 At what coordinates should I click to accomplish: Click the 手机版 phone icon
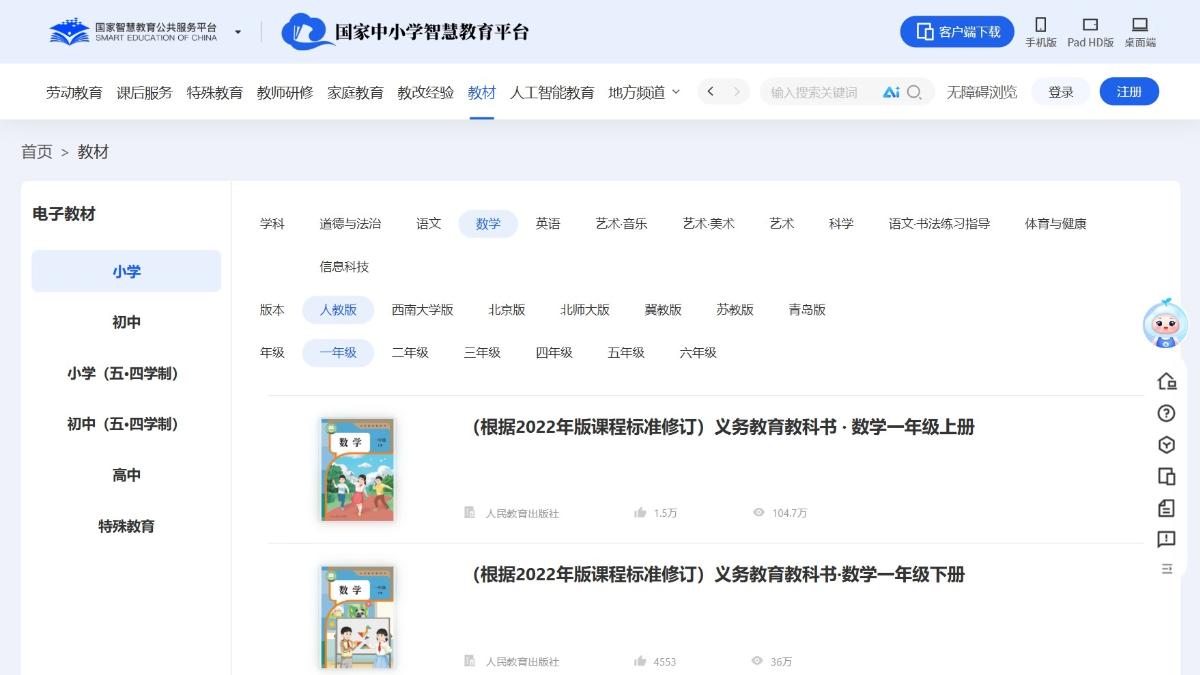pos(1040,25)
